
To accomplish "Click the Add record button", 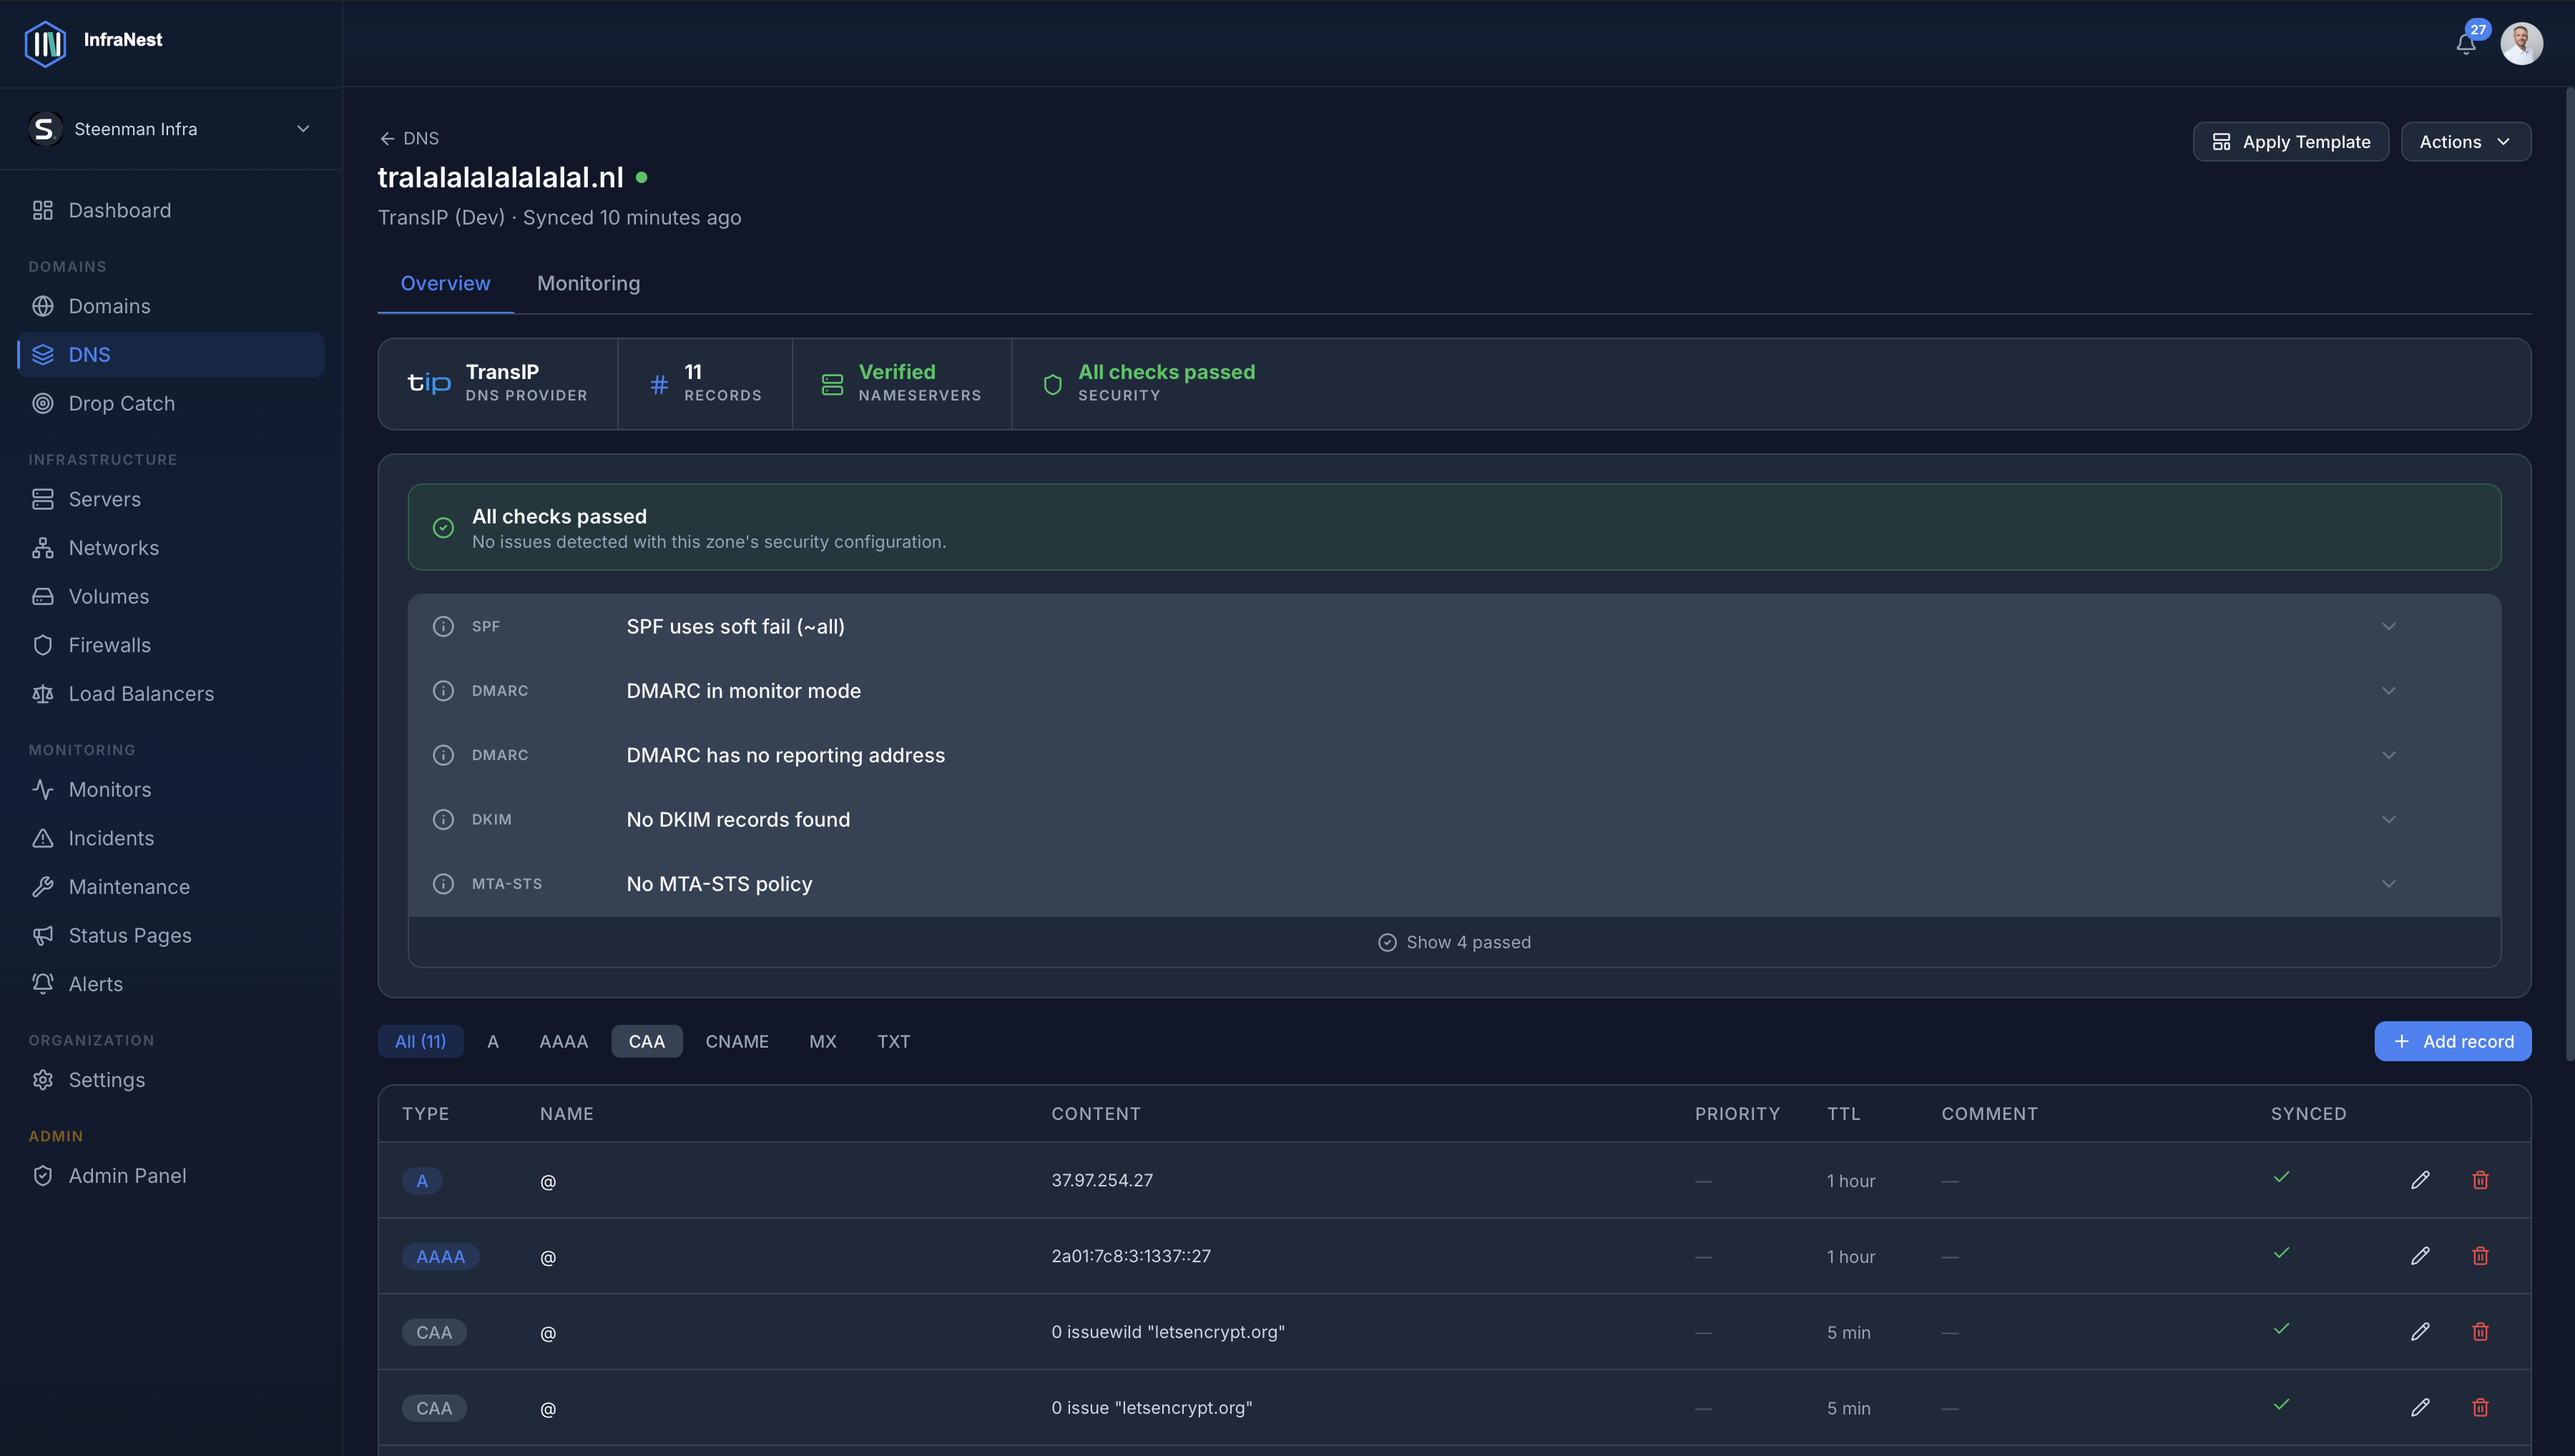I will (2453, 1041).
